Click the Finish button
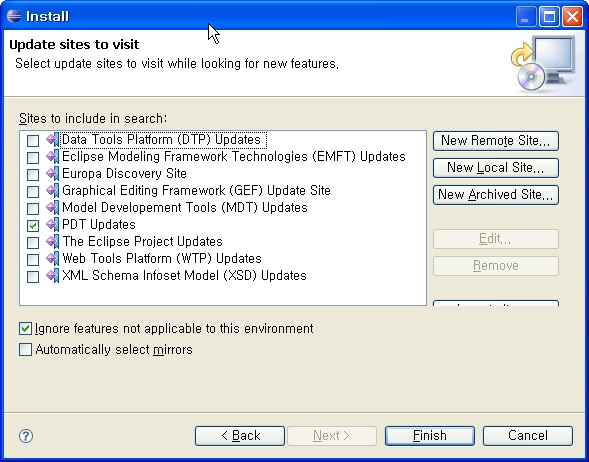589x462 pixels. point(430,436)
